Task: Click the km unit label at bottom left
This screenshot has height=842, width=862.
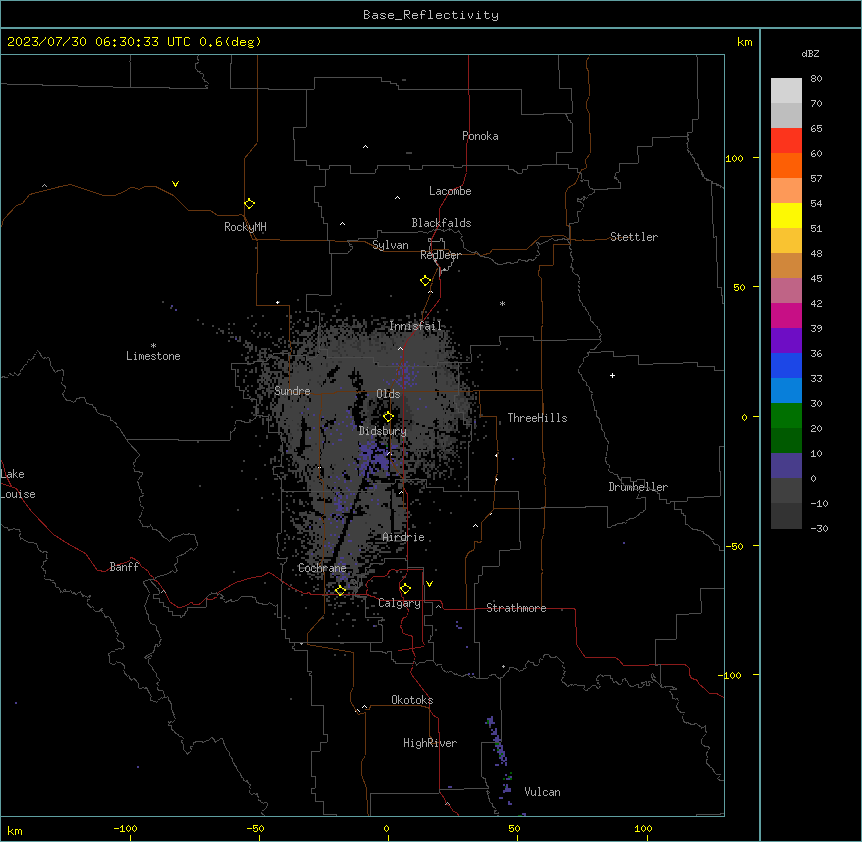Action: [x=15, y=830]
